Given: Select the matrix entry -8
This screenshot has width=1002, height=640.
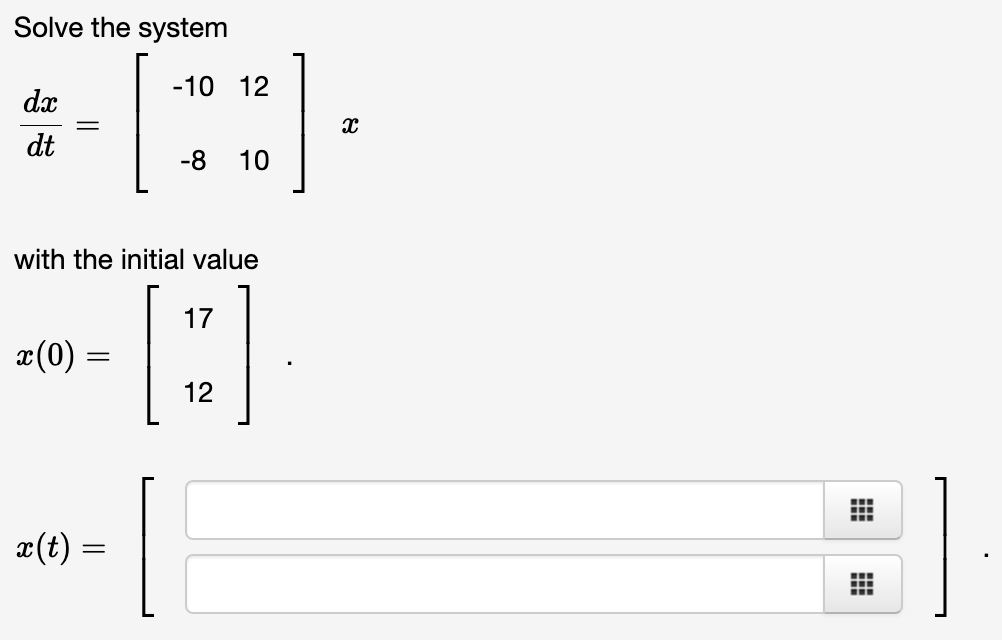Looking at the screenshot, I should (195, 160).
